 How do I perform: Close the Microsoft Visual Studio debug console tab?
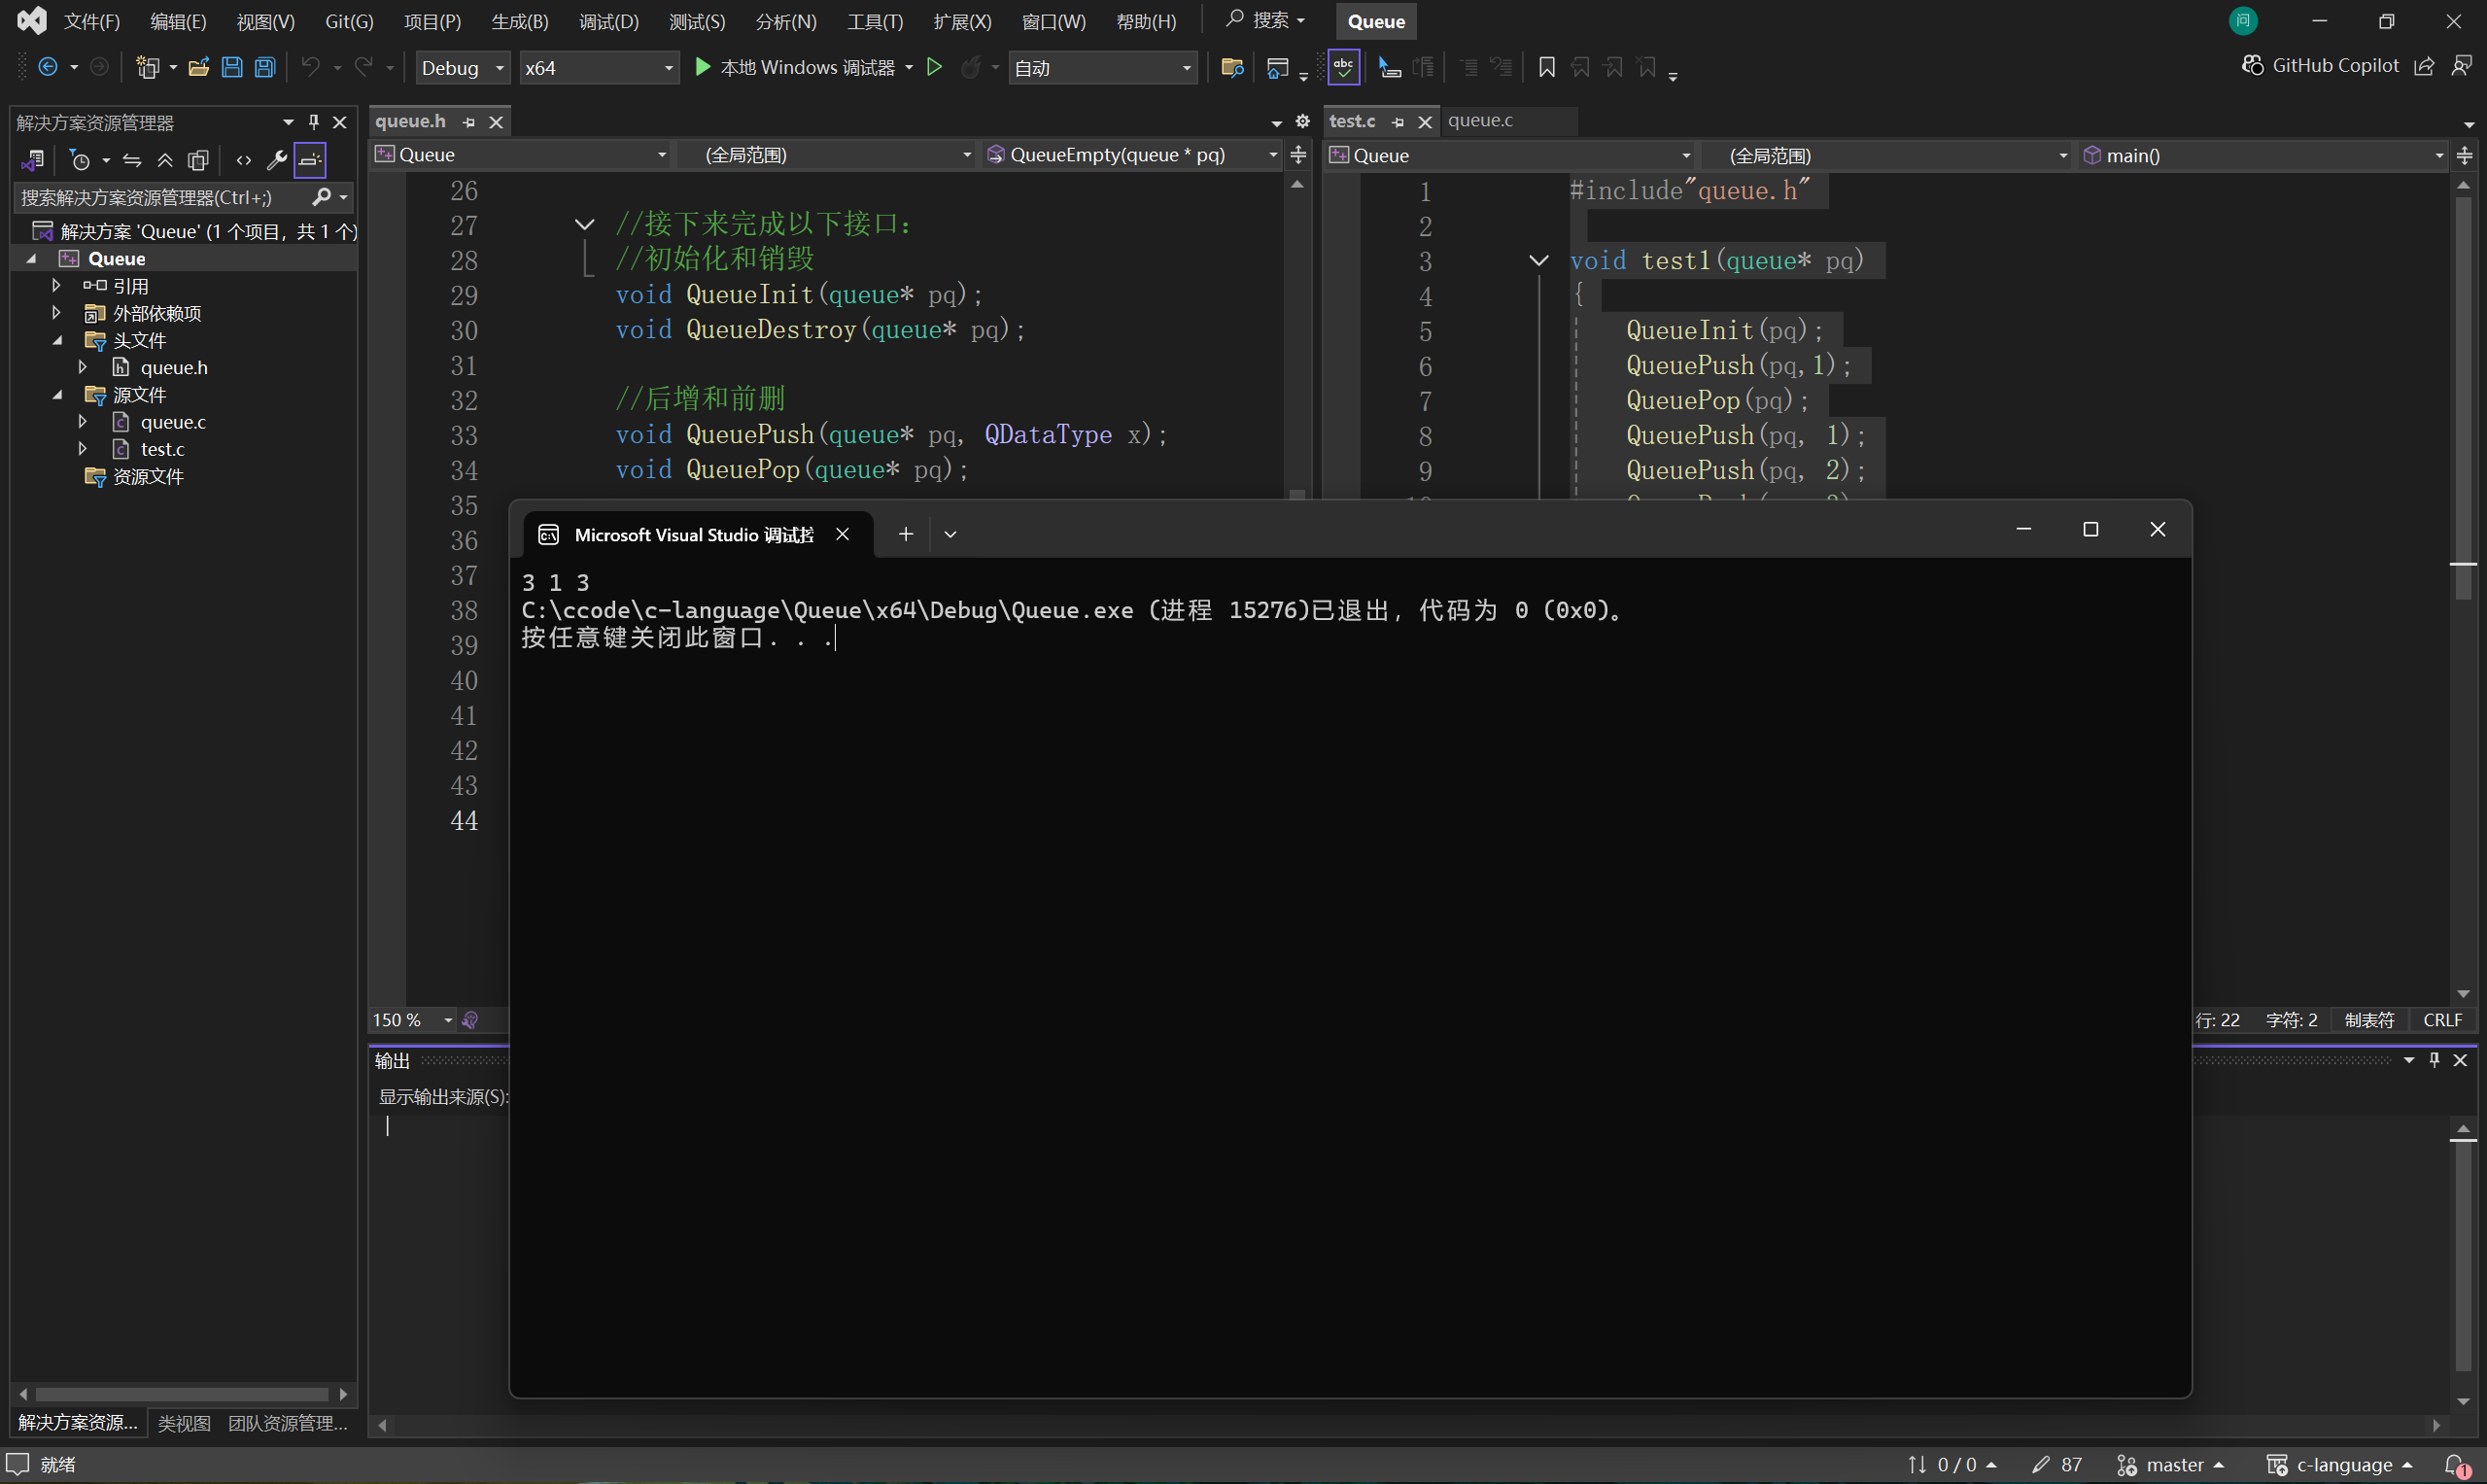click(x=843, y=534)
